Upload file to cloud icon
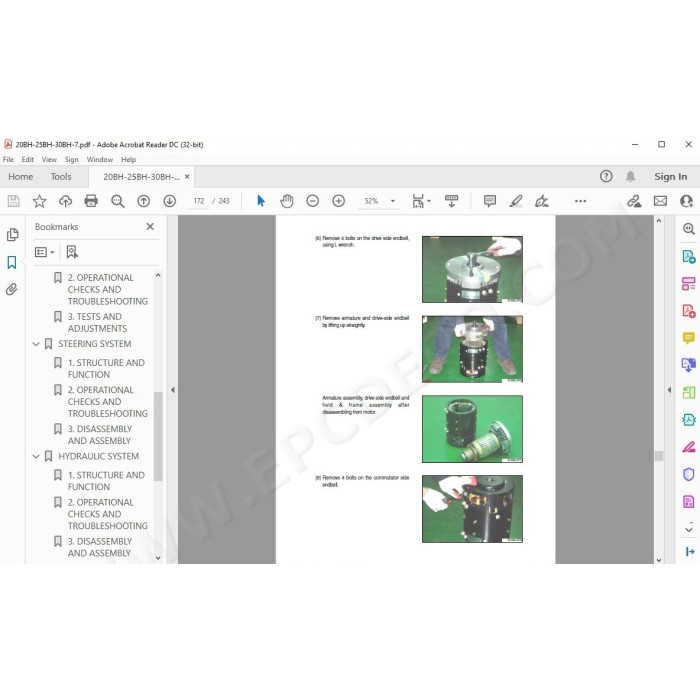 click(x=66, y=201)
